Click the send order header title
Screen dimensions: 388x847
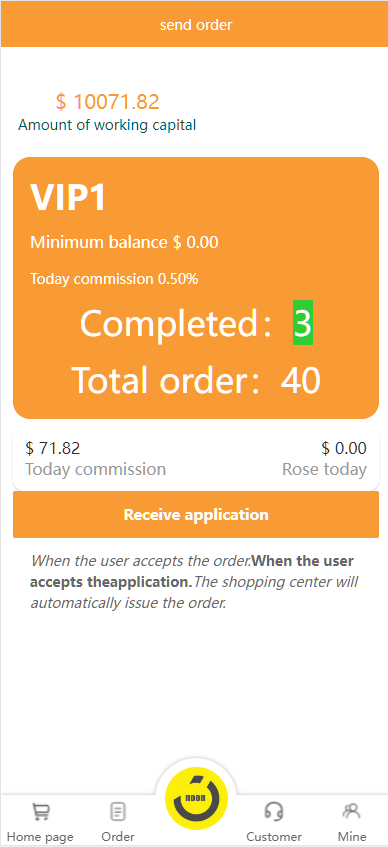tap(196, 25)
